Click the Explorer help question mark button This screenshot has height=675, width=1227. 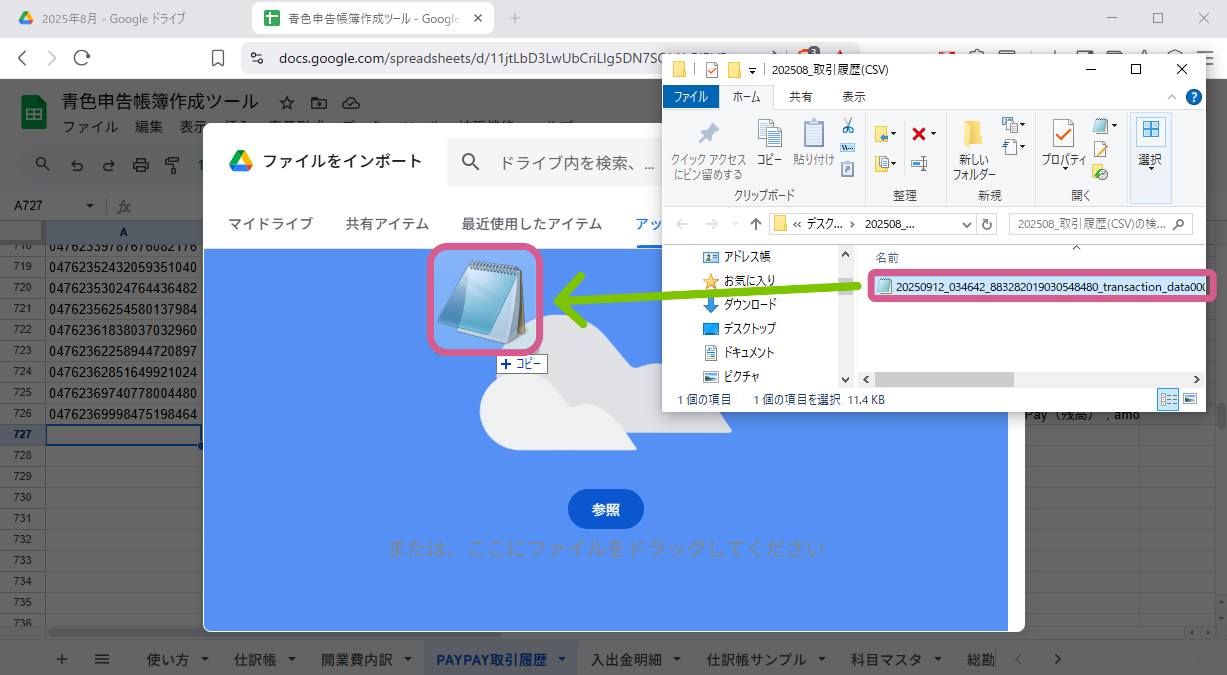[x=1195, y=97]
